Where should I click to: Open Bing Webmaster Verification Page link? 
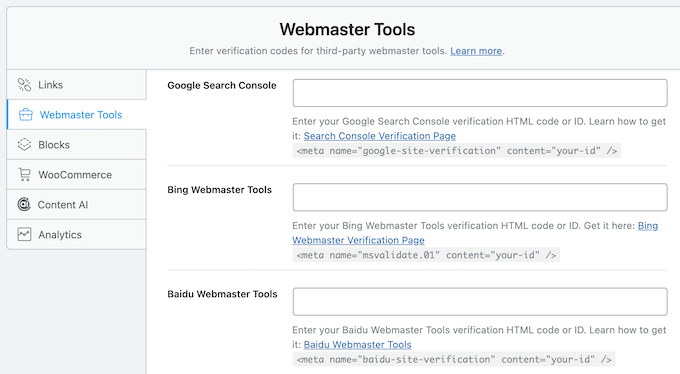(x=358, y=240)
